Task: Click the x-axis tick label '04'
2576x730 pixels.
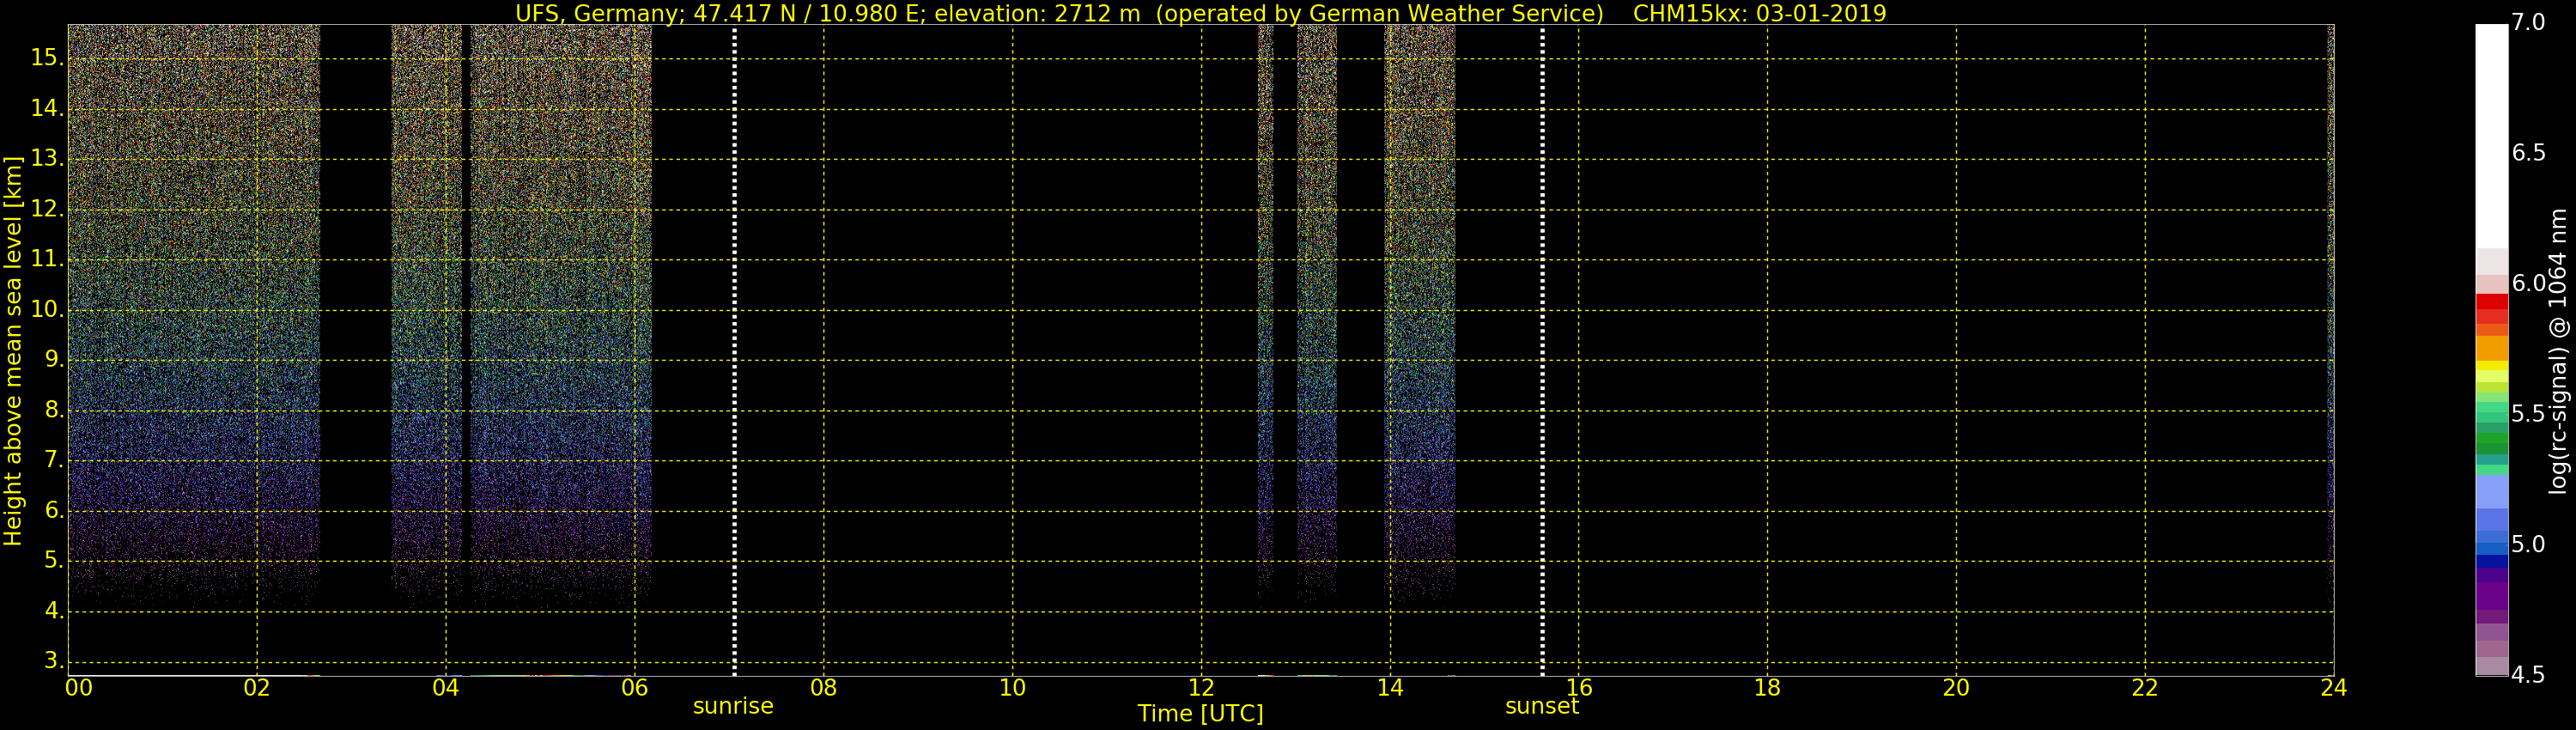Action: pos(446,688)
